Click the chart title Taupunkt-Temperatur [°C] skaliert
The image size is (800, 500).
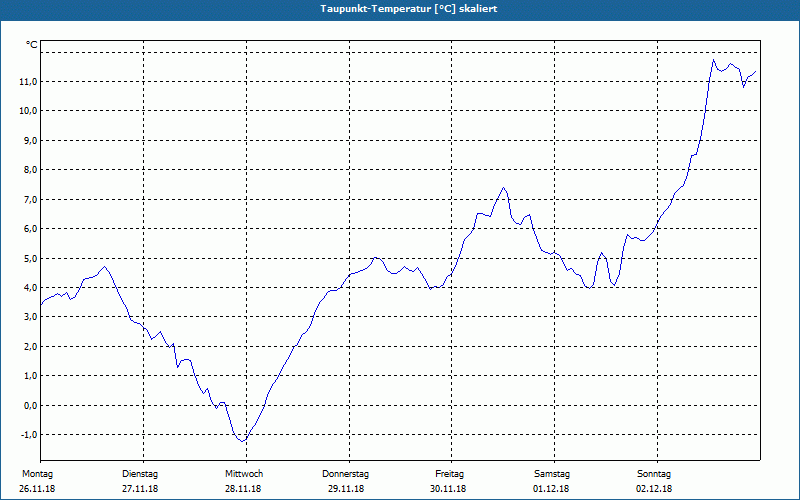coord(409,9)
